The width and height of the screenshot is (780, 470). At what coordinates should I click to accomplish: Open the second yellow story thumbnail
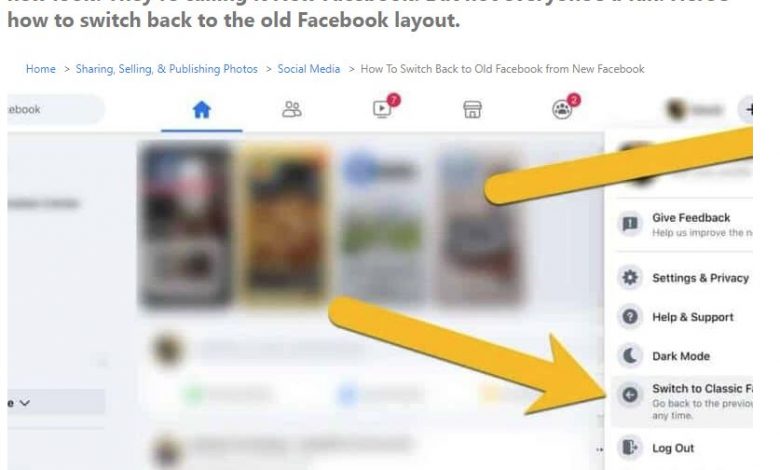284,224
